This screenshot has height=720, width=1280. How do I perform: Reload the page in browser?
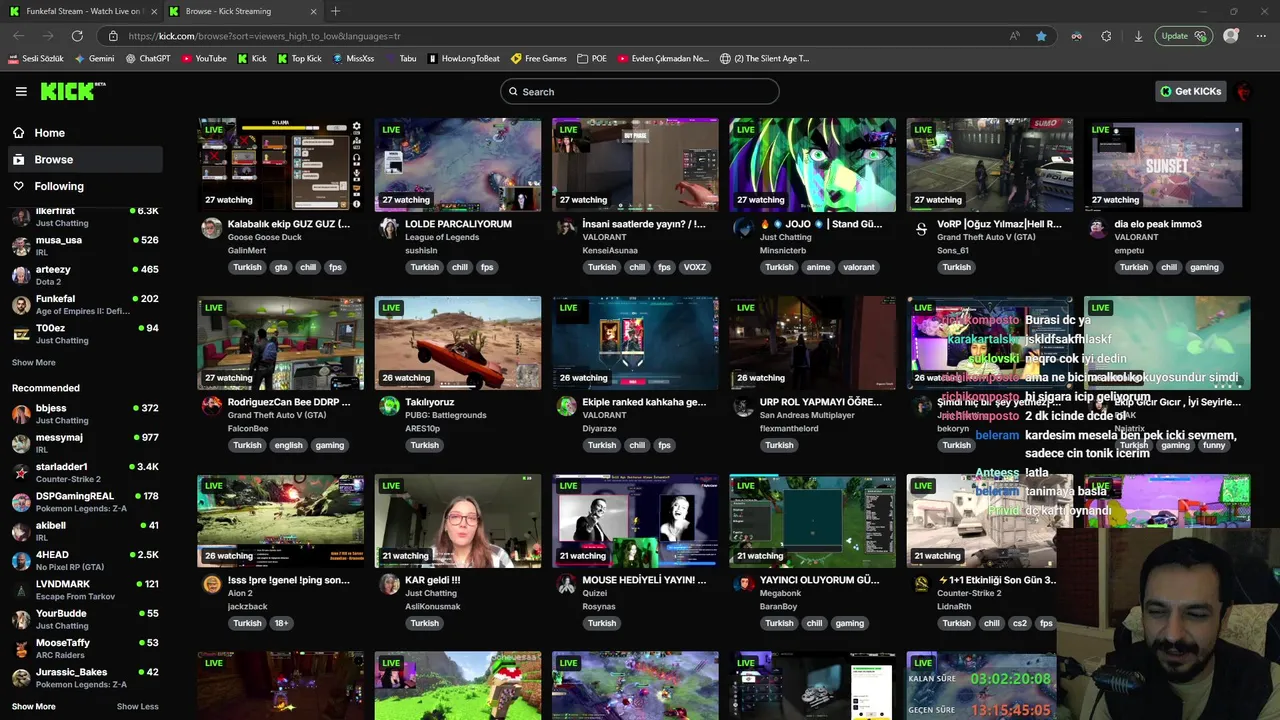[x=77, y=36]
